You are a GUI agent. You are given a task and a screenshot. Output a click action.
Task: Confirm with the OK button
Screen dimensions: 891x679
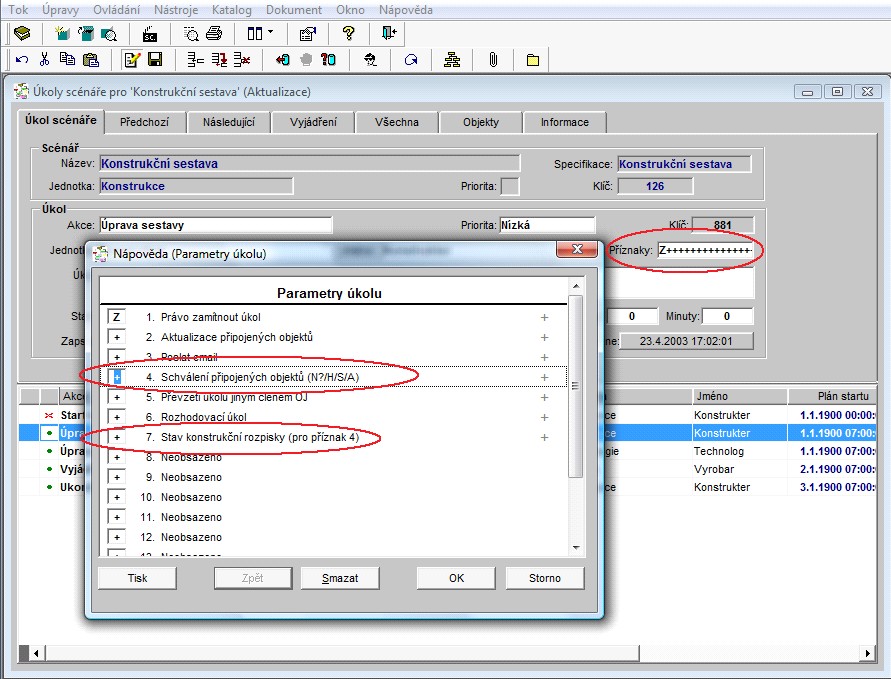[456, 578]
